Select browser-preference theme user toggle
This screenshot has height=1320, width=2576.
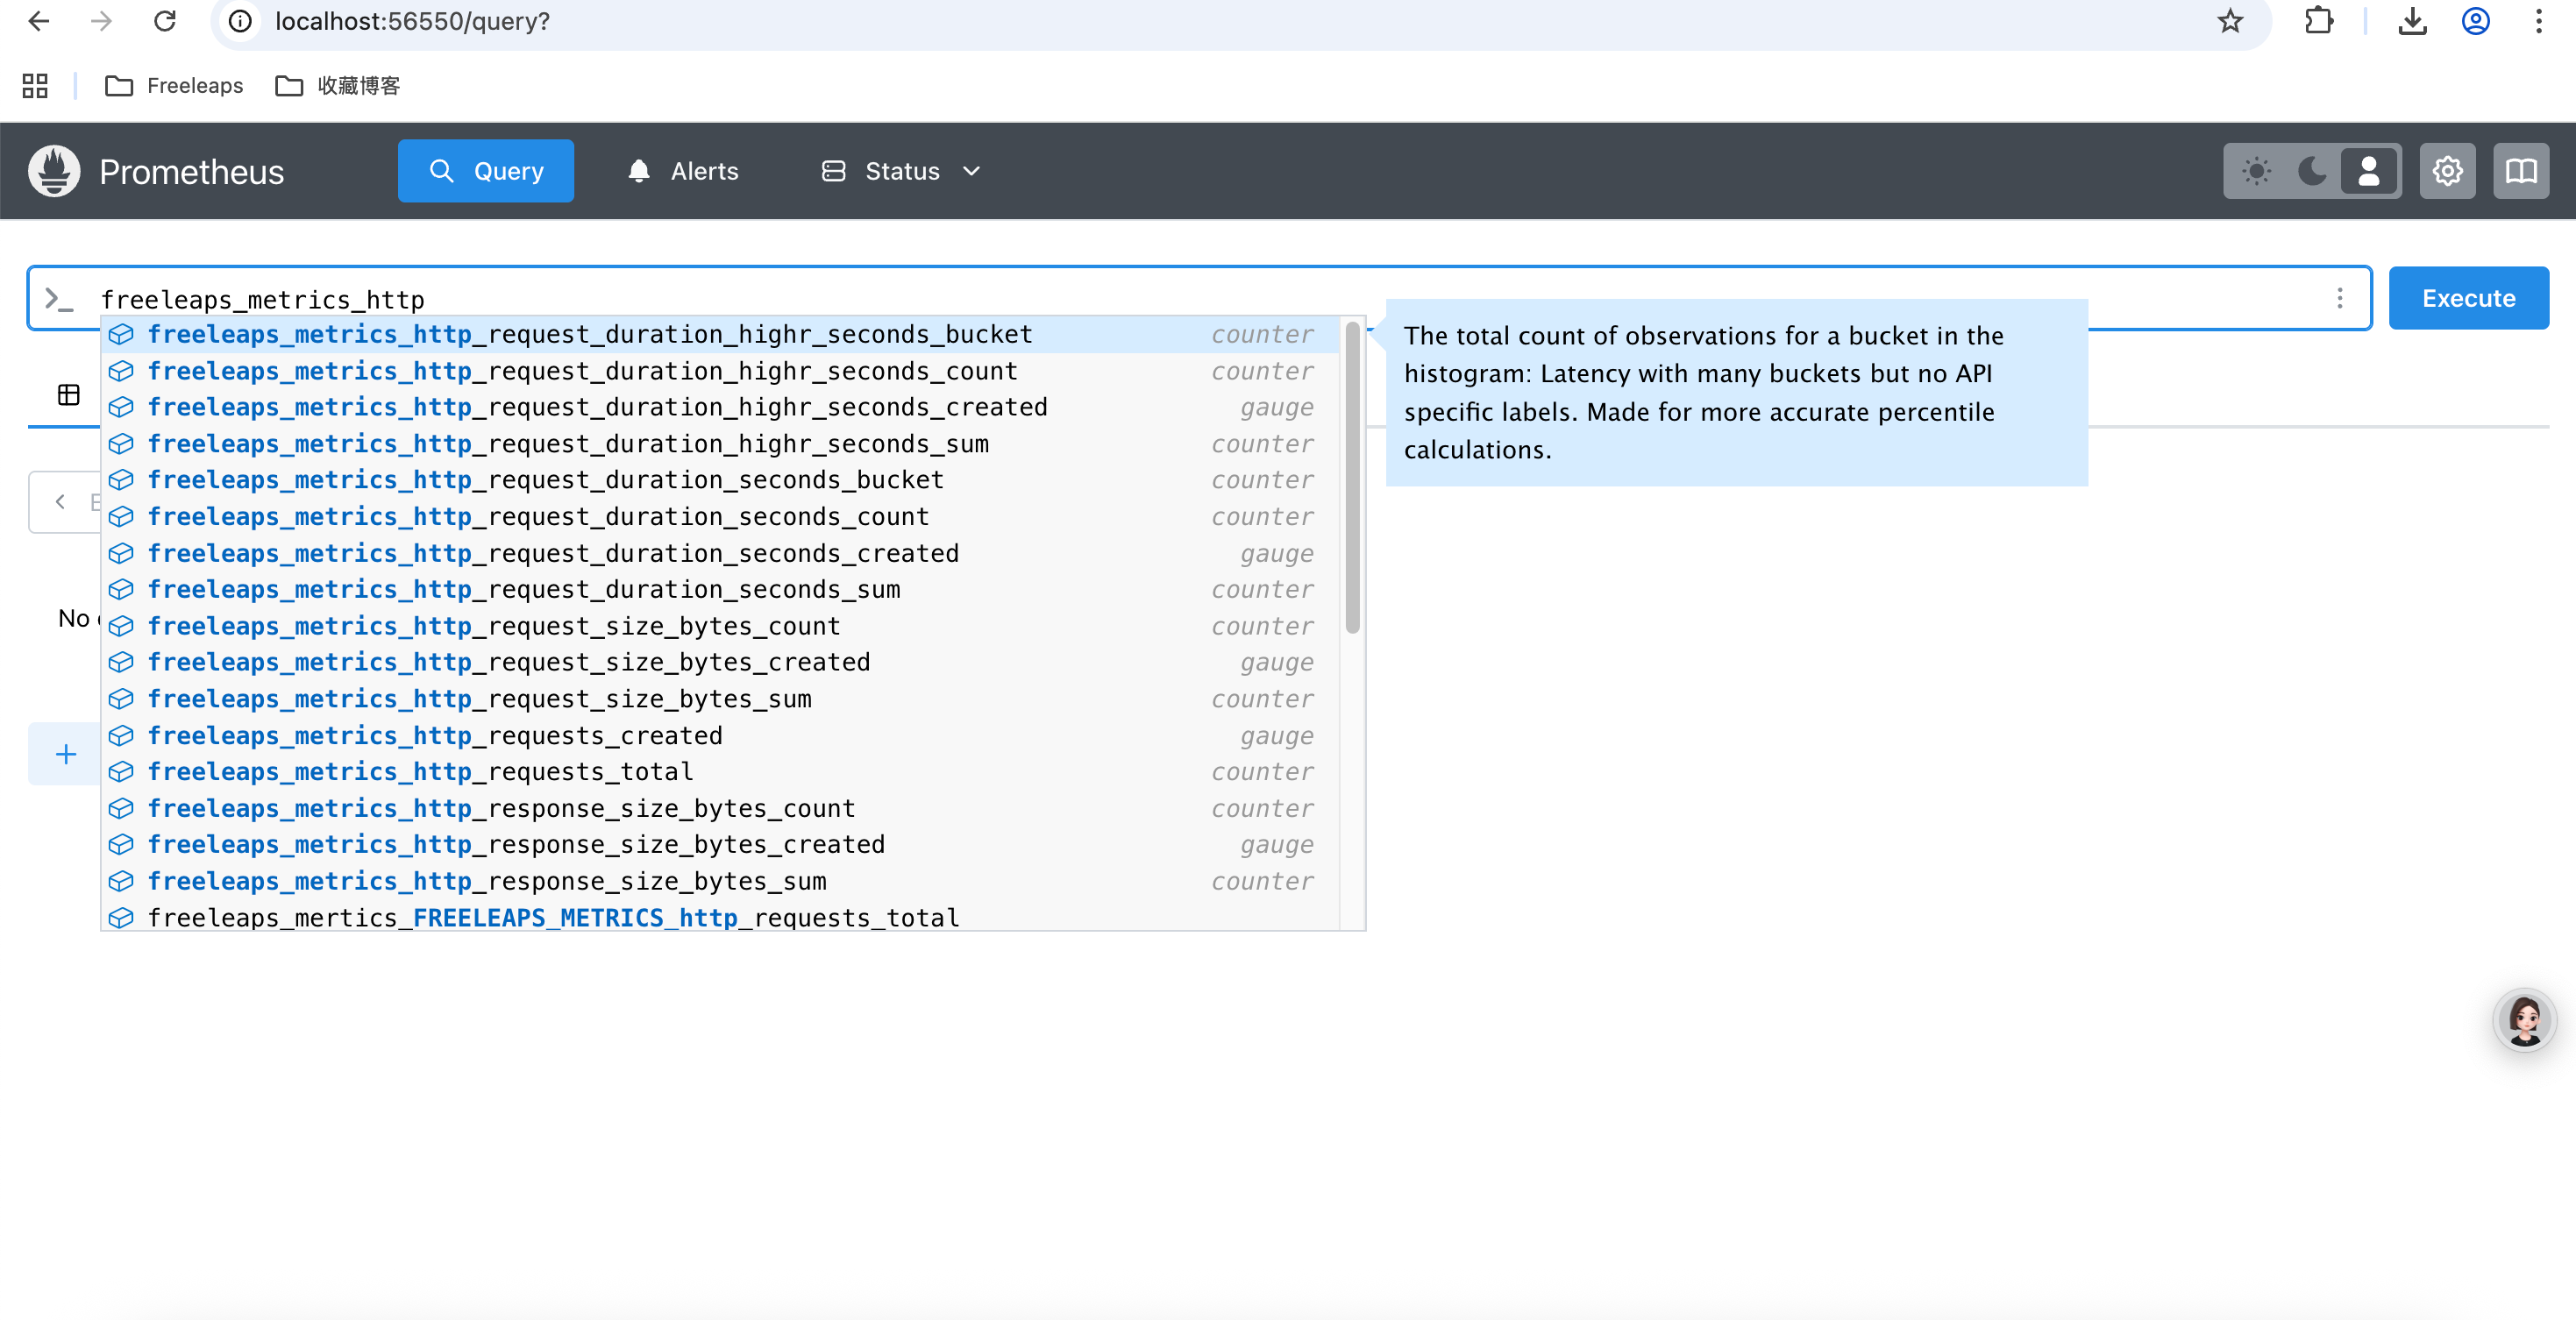[x=2368, y=171]
